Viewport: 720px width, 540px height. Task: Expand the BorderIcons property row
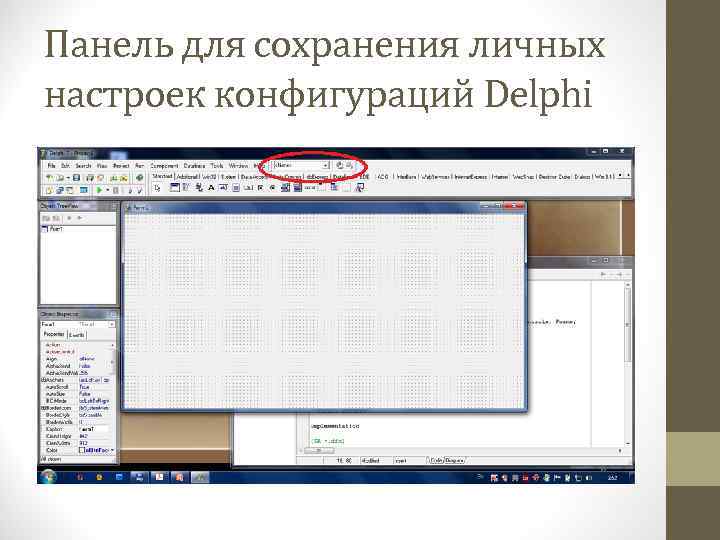pyautogui.click(x=43, y=408)
